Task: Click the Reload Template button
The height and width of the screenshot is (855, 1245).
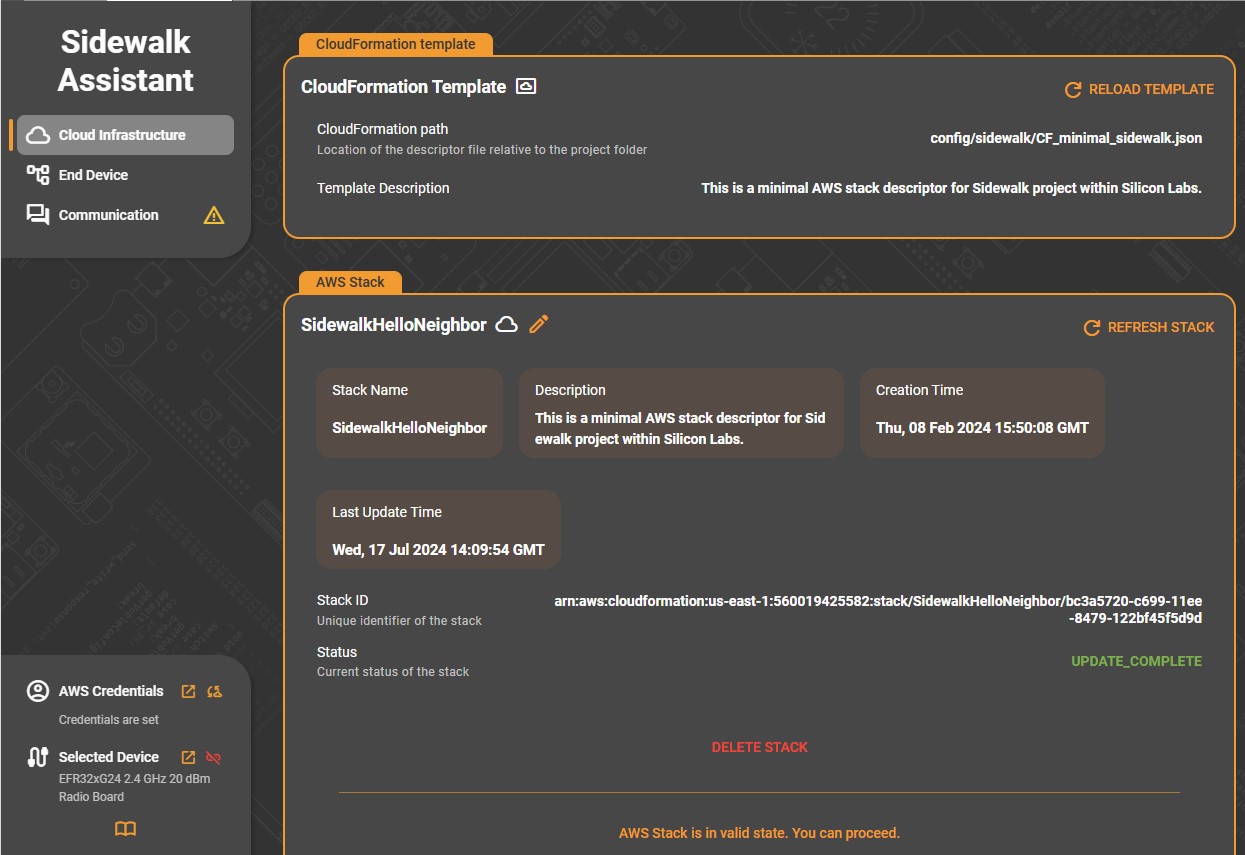Action: point(1139,89)
